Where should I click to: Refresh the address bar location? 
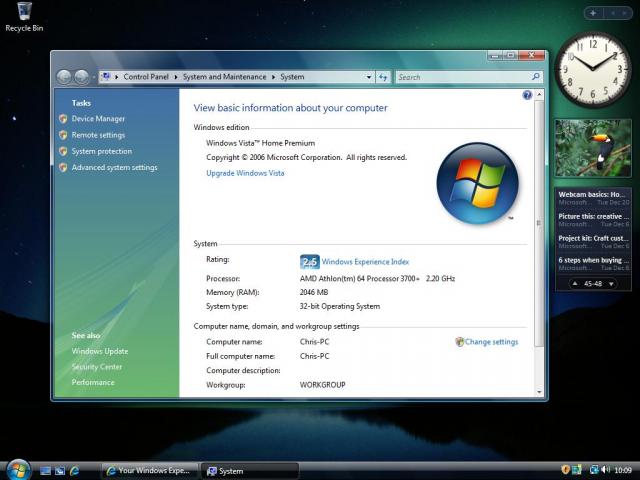[383, 77]
